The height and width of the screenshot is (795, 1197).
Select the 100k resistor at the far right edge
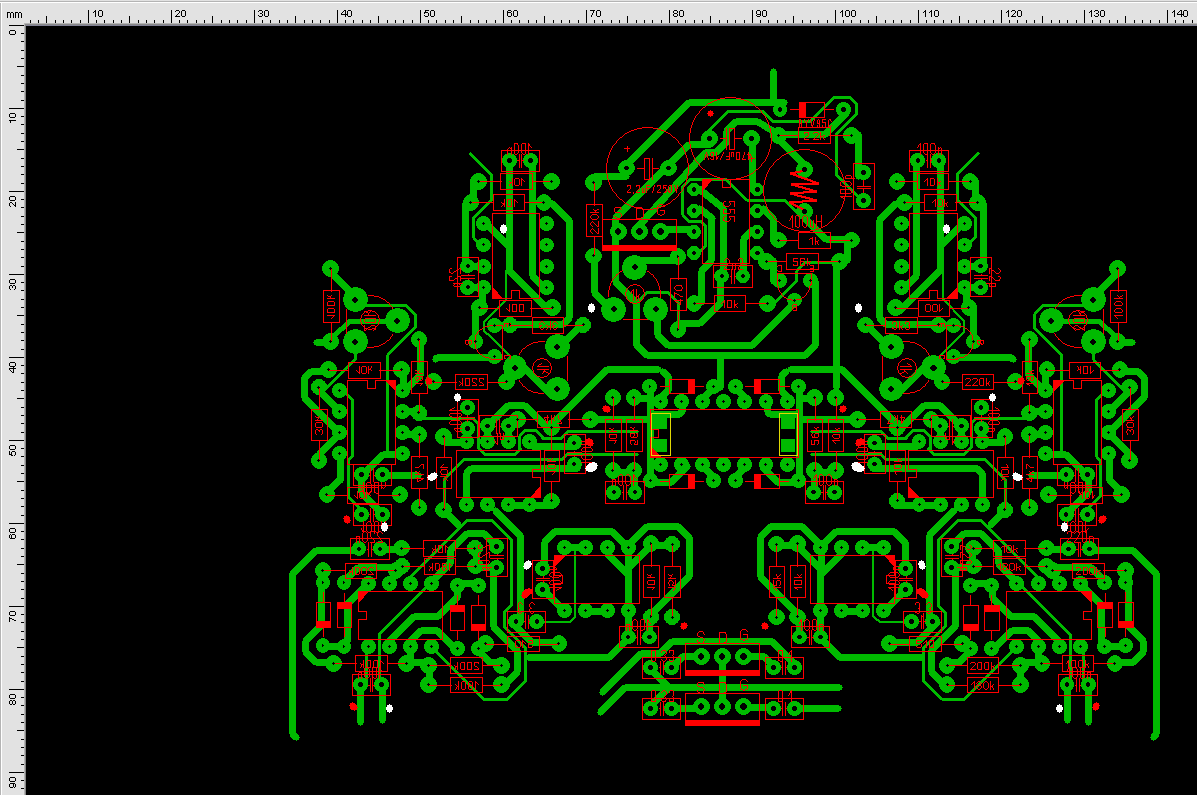pos(1118,306)
